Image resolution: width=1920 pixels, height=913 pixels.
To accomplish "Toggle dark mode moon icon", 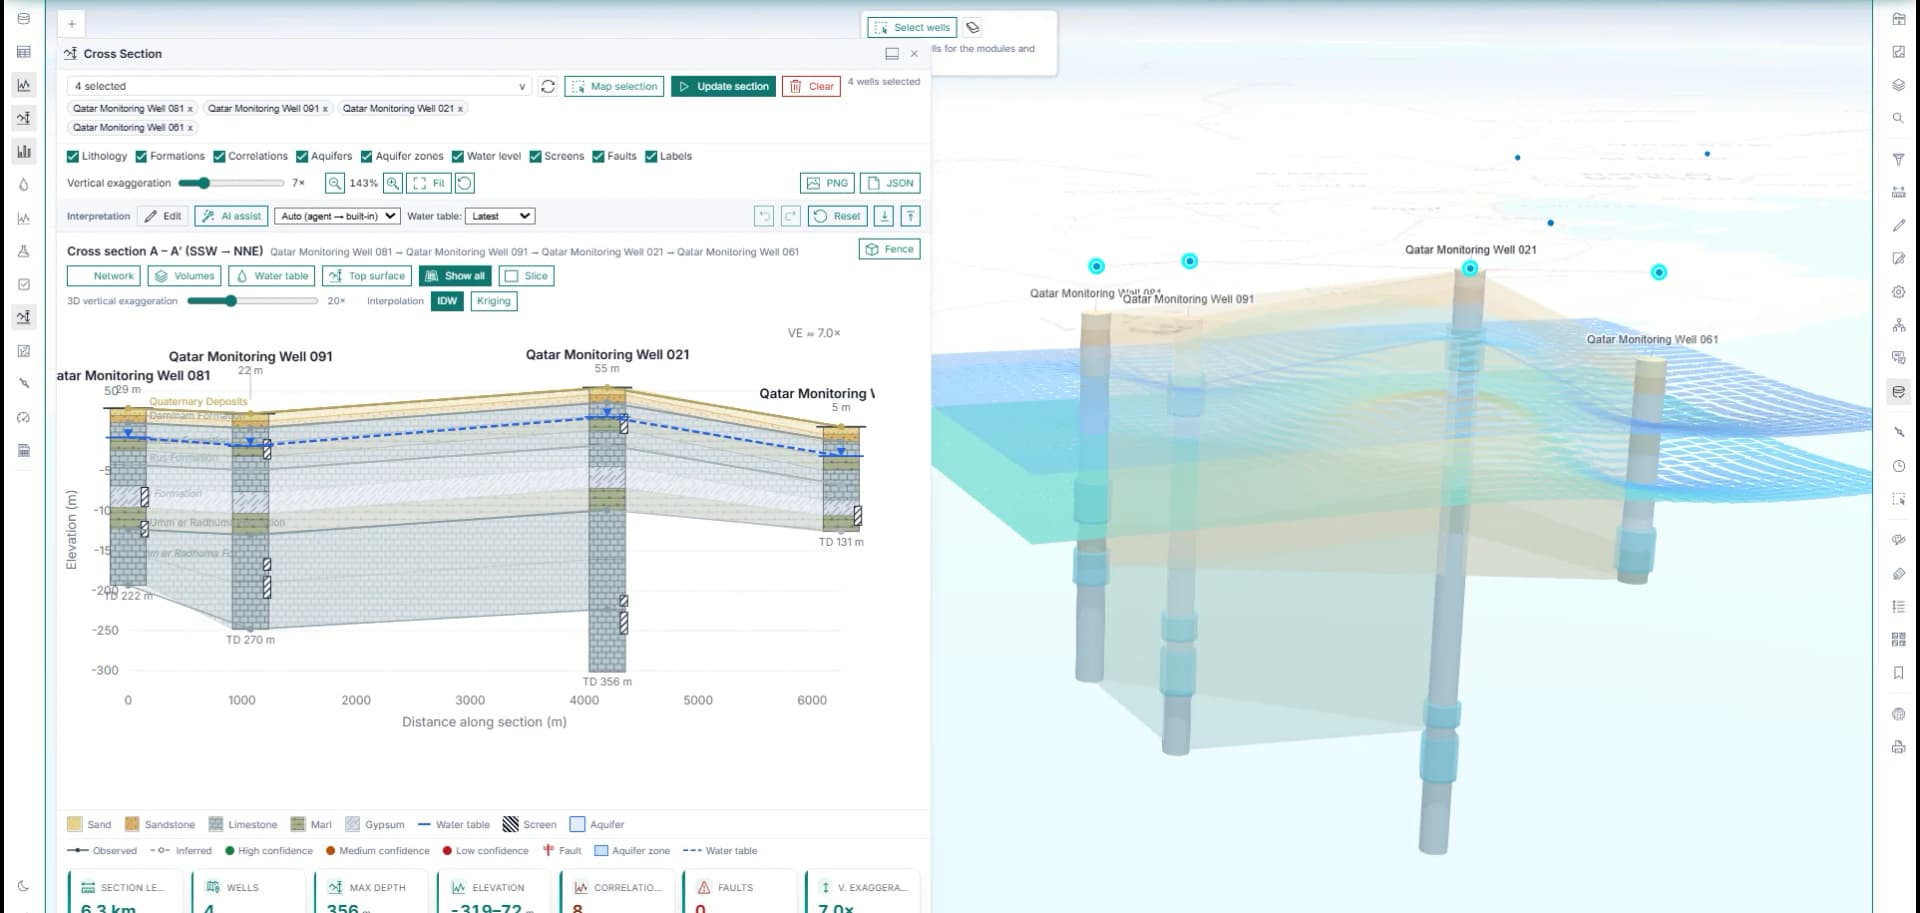I will tap(24, 886).
